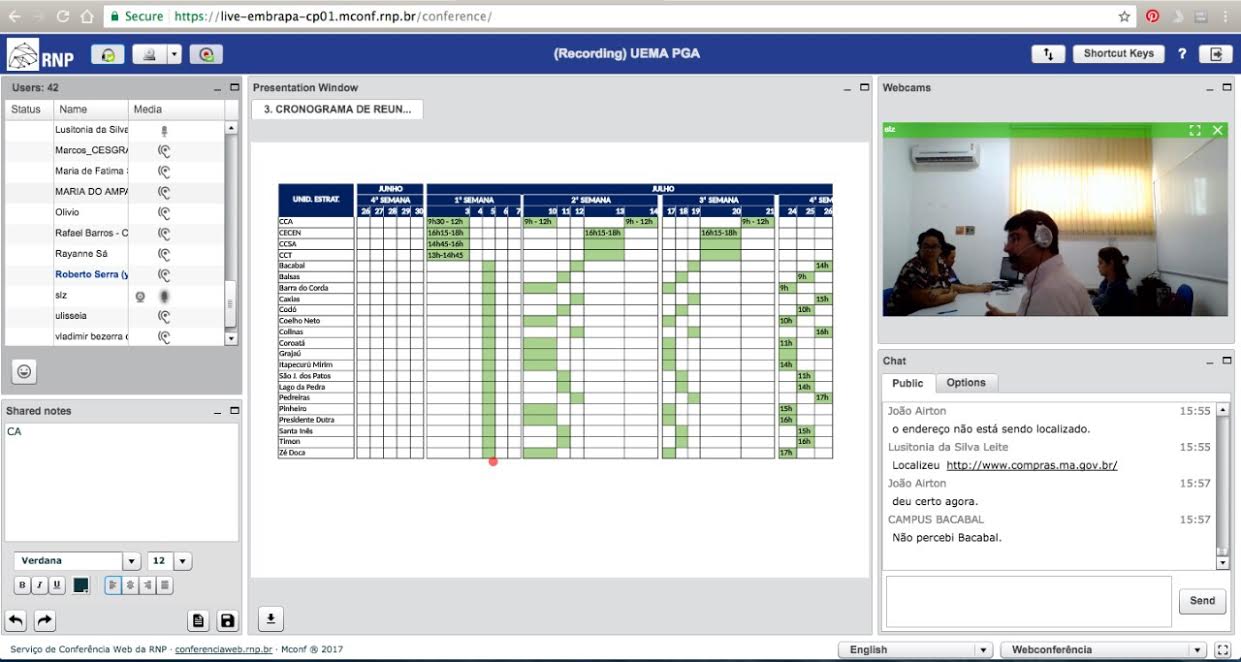Image resolution: width=1241 pixels, height=662 pixels.
Task: Undo the last shared notes edit
Action: click(17, 621)
